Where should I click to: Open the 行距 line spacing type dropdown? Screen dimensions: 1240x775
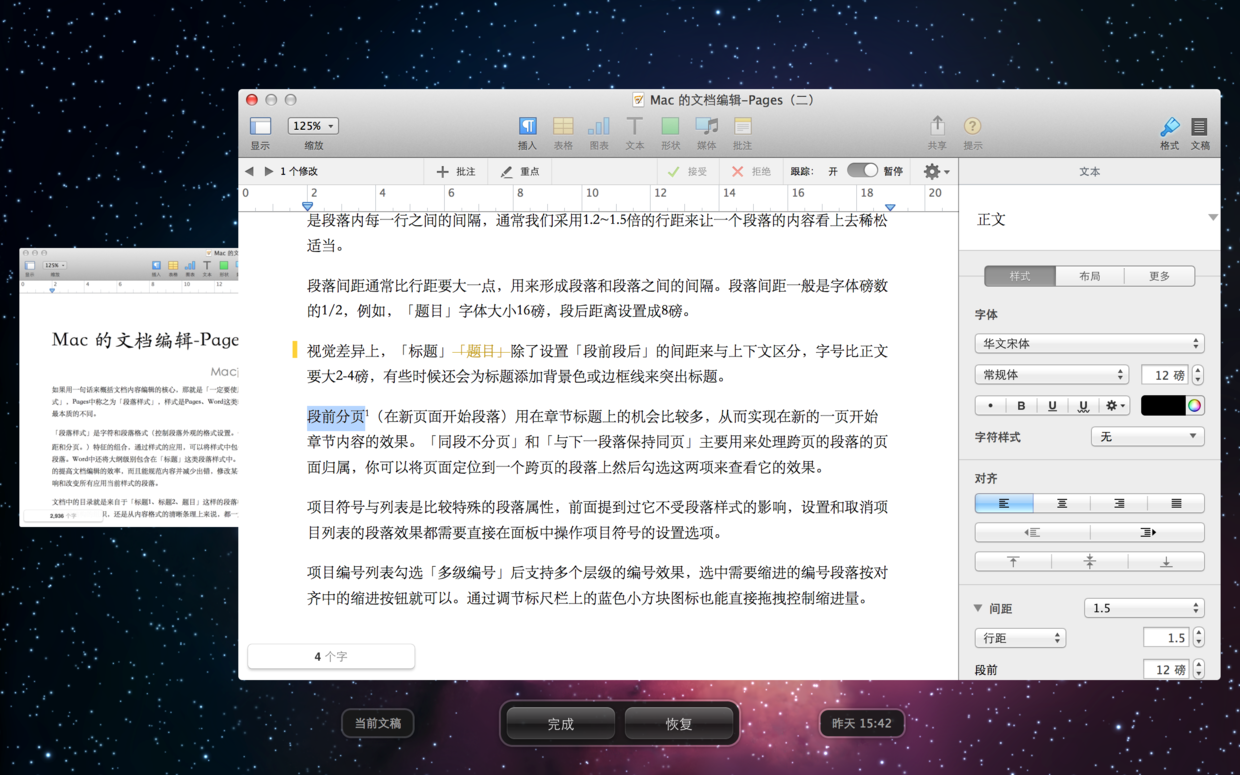(1020, 638)
